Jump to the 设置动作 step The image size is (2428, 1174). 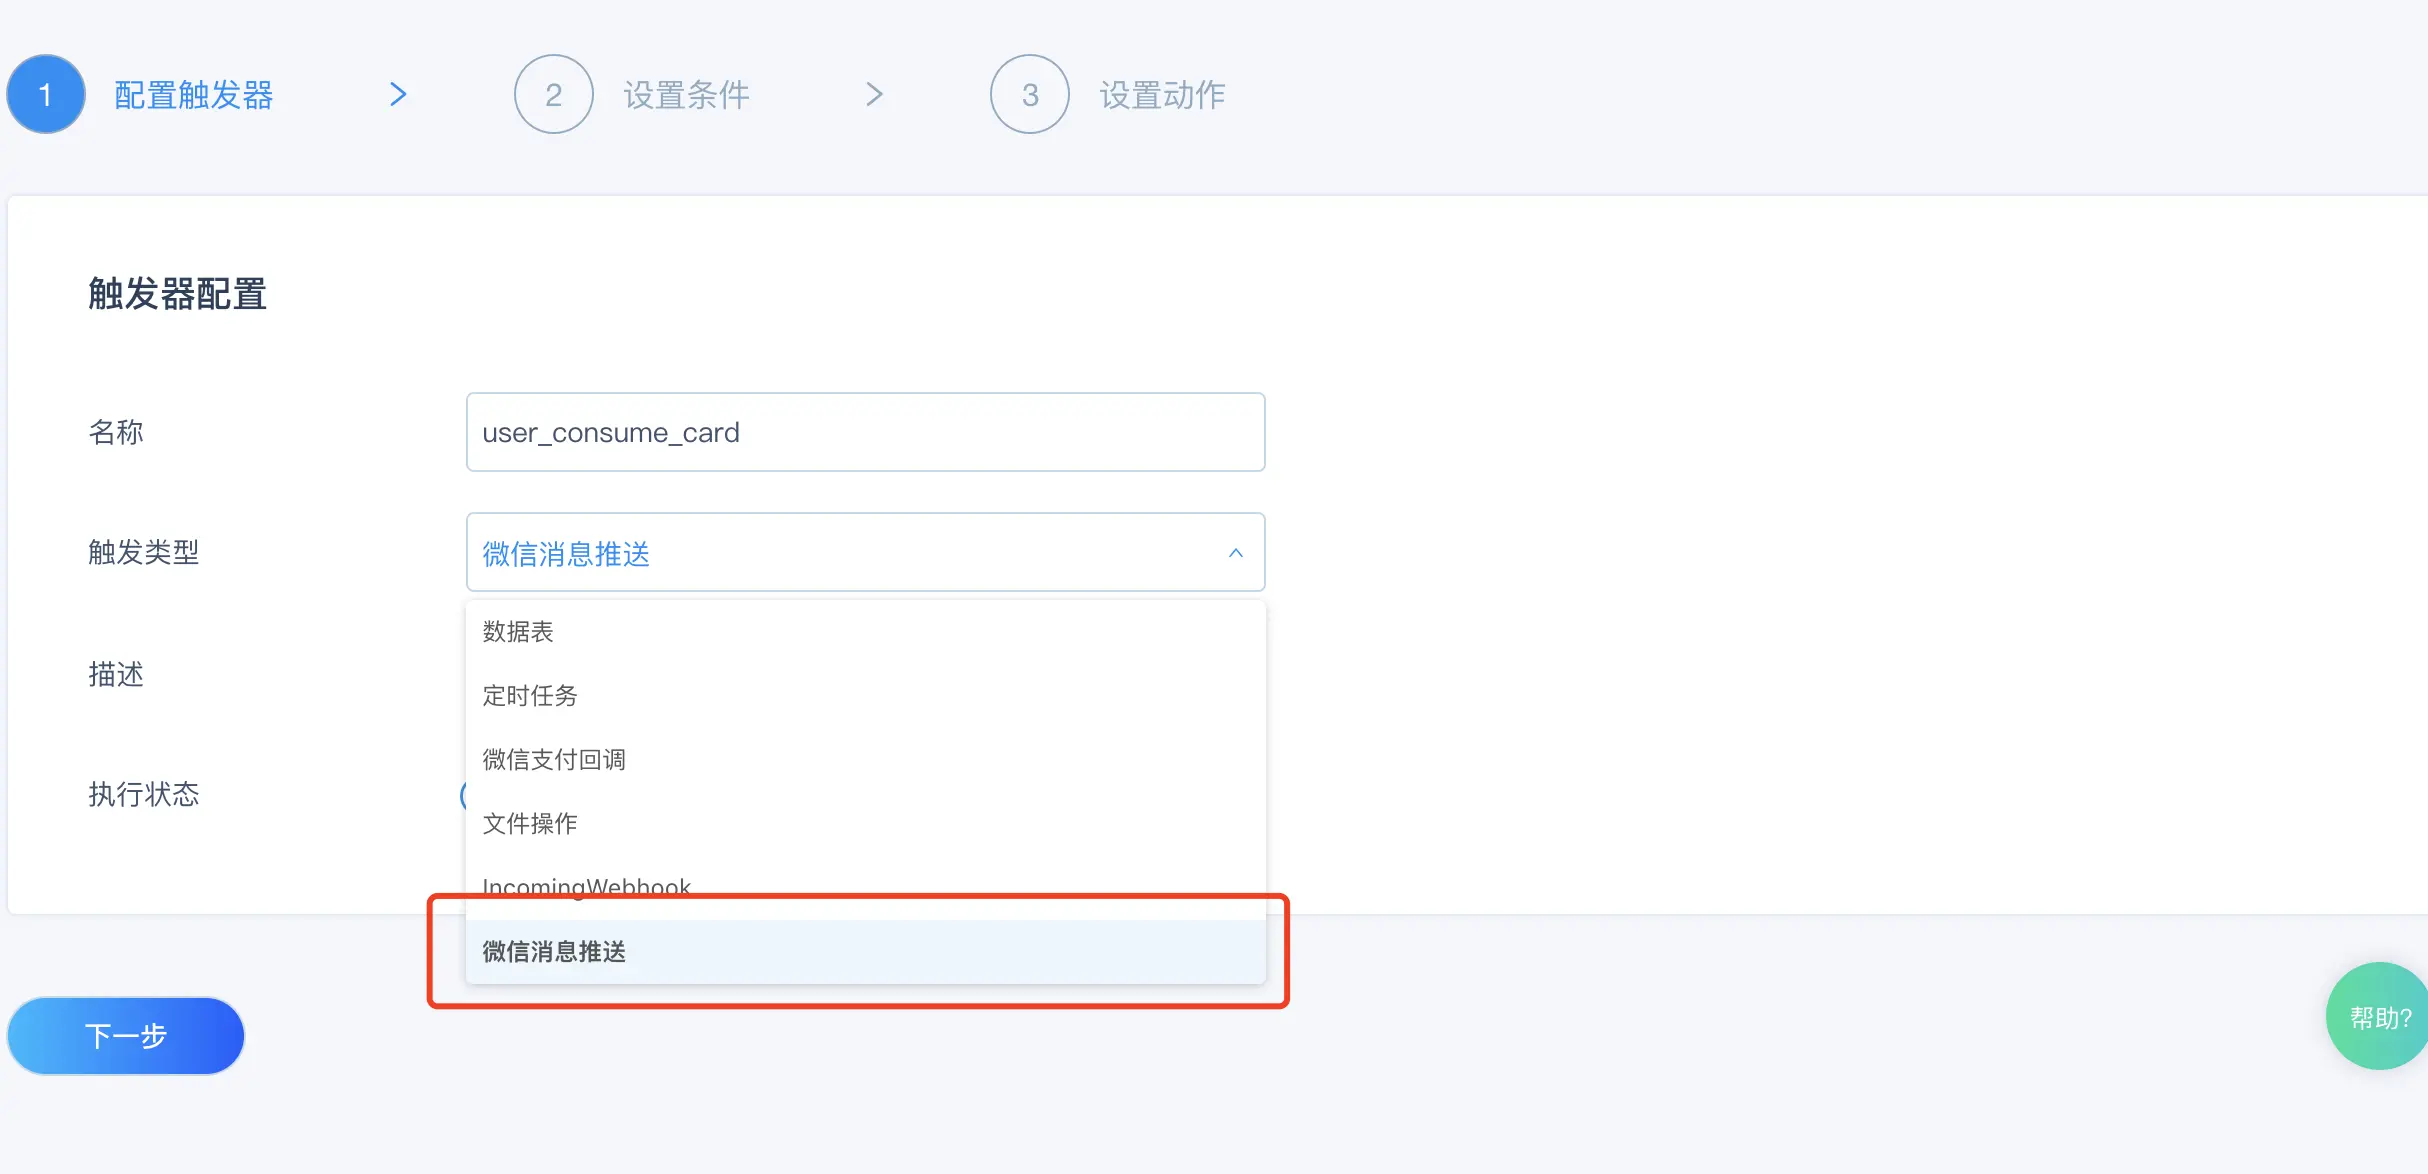pos(1162,95)
